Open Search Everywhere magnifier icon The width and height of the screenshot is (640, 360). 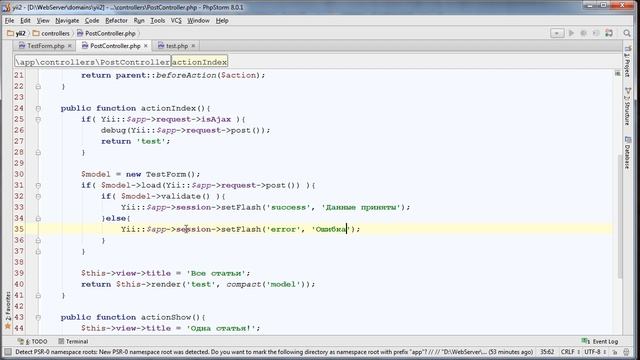[627, 33]
